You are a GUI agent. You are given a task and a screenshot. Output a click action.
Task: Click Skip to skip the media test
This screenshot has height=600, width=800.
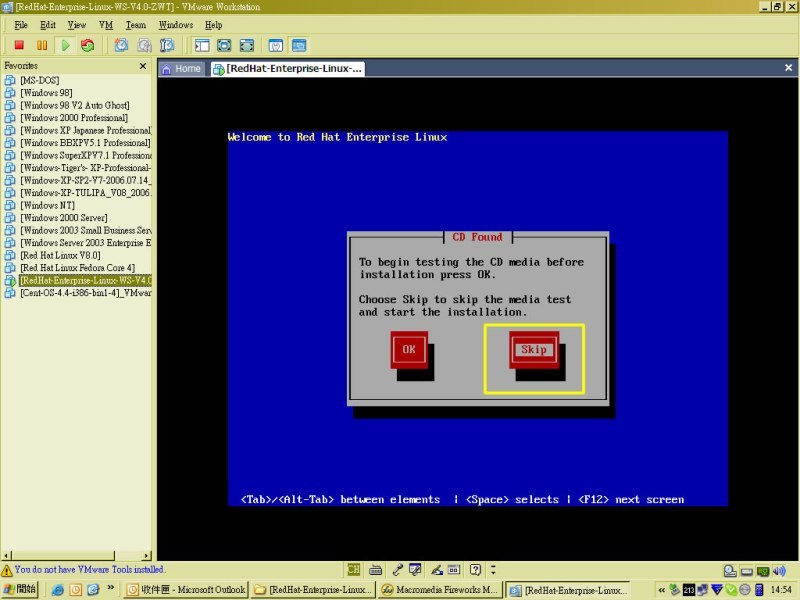coord(534,349)
